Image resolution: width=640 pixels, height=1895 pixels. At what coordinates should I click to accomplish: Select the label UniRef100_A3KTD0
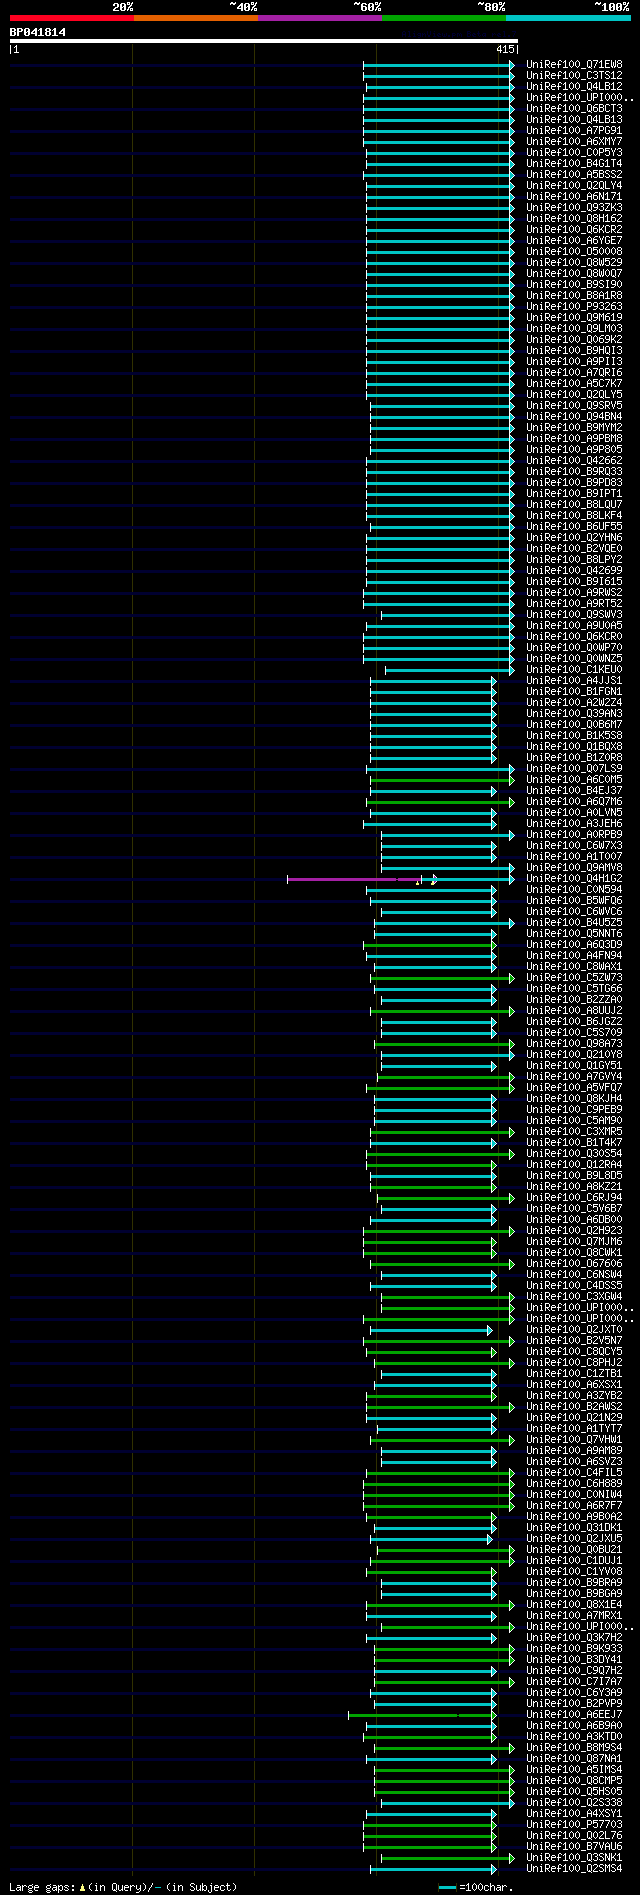pyautogui.click(x=574, y=1736)
